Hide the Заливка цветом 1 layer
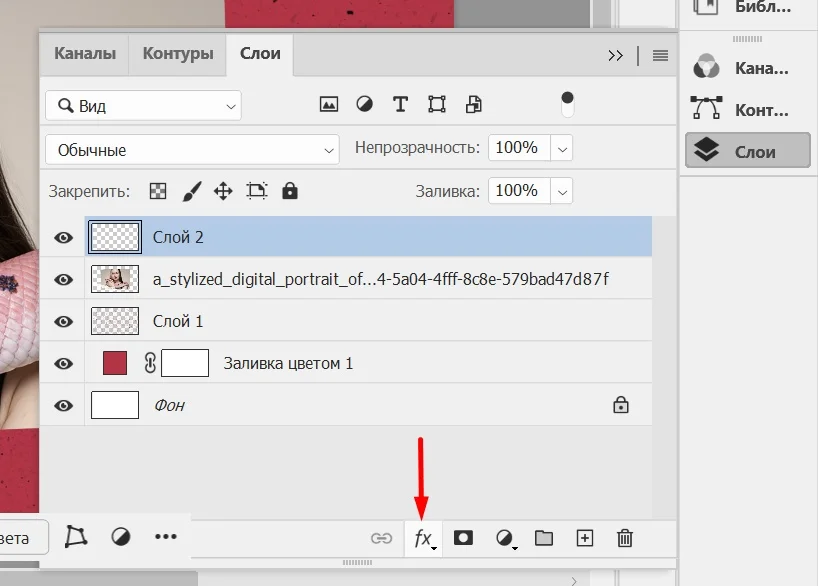818x586 pixels. point(64,363)
